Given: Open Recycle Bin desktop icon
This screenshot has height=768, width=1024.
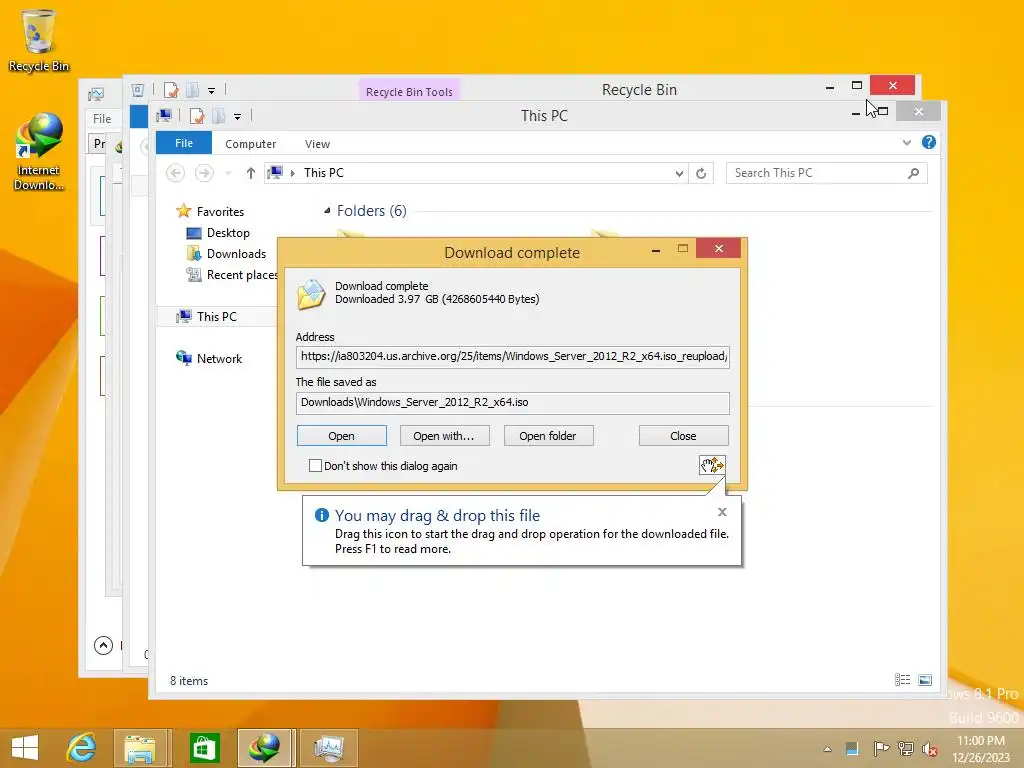Looking at the screenshot, I should [39, 40].
